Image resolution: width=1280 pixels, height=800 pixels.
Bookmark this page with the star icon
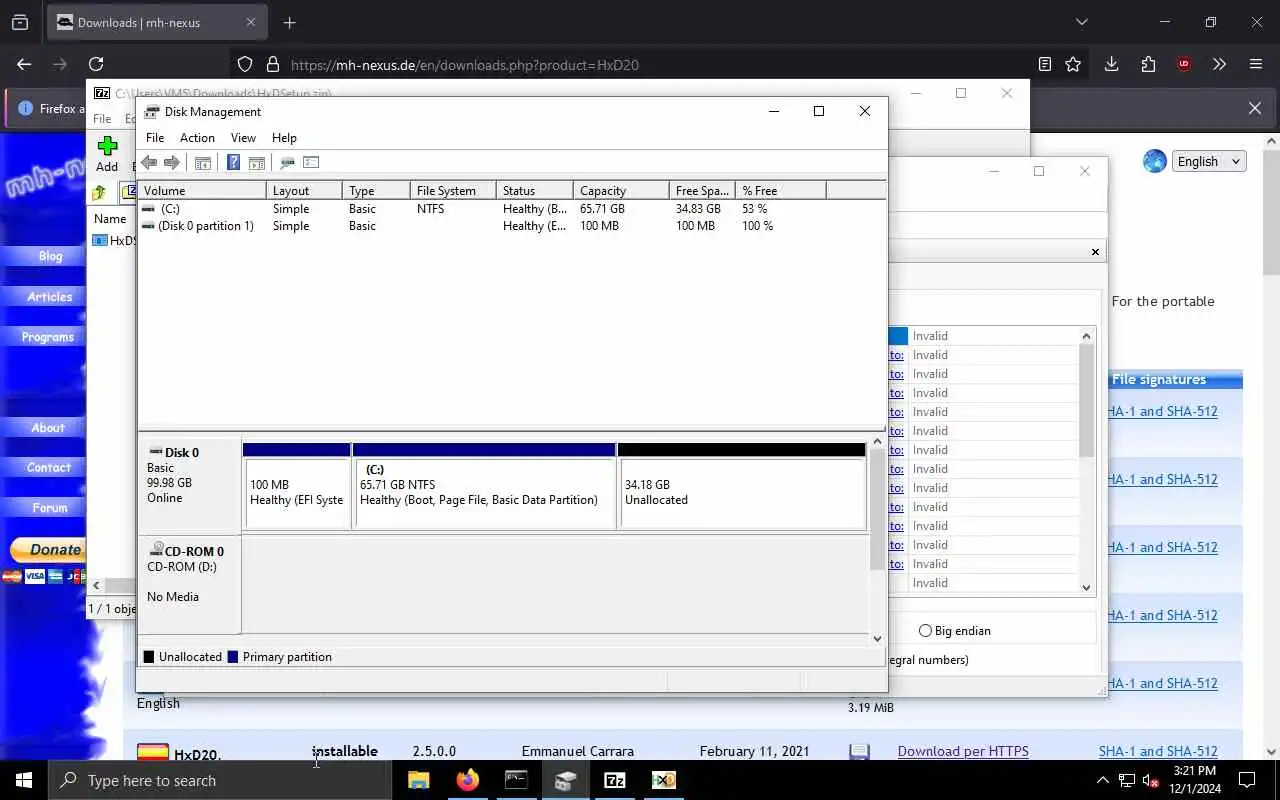(1073, 64)
